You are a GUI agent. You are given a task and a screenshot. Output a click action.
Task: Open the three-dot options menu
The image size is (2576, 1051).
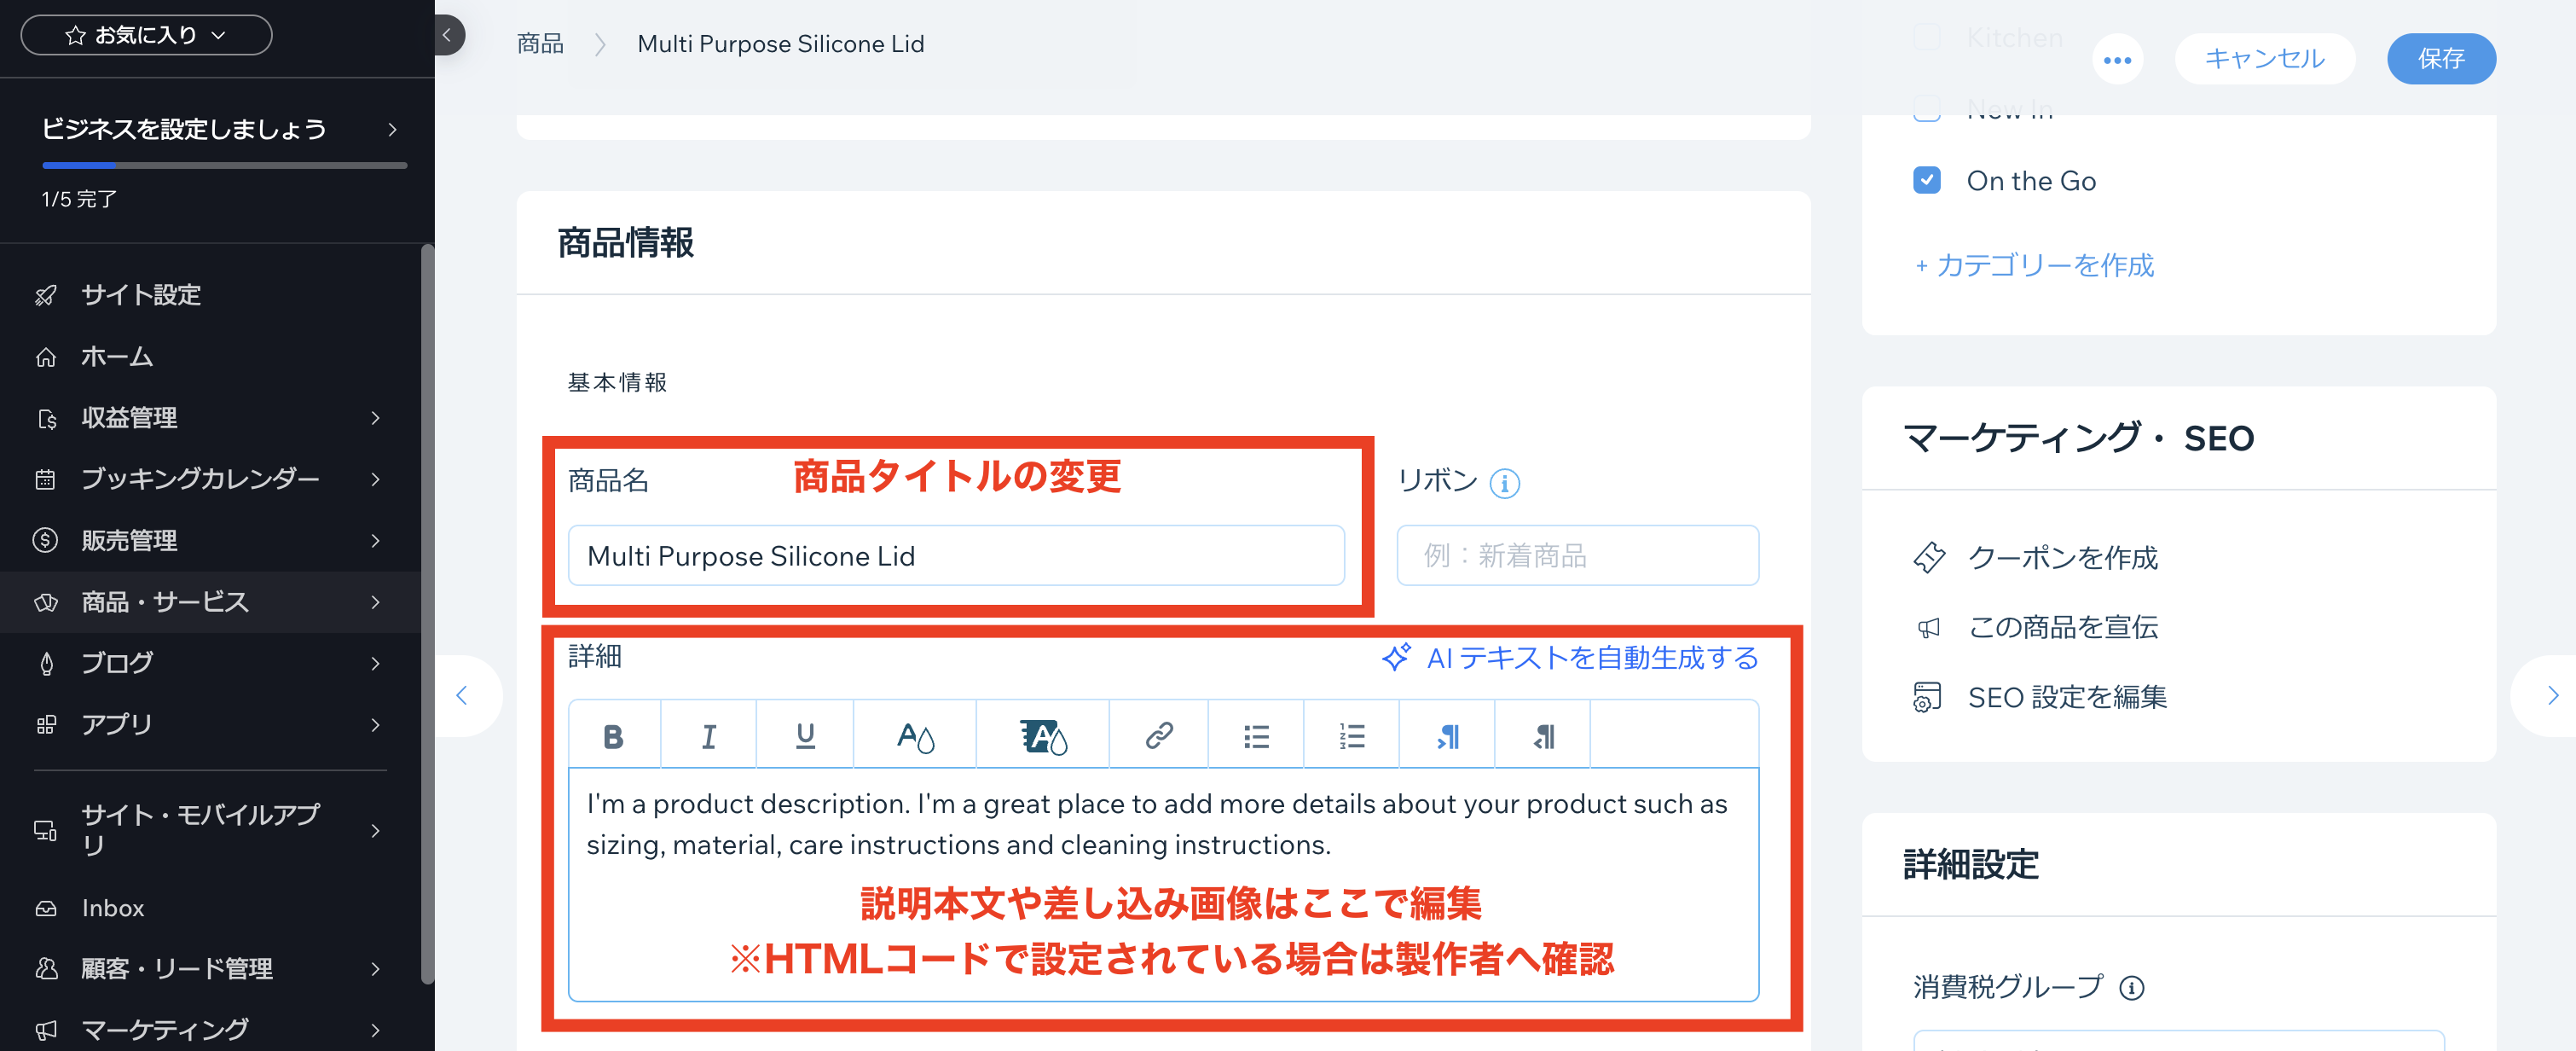(x=2118, y=59)
